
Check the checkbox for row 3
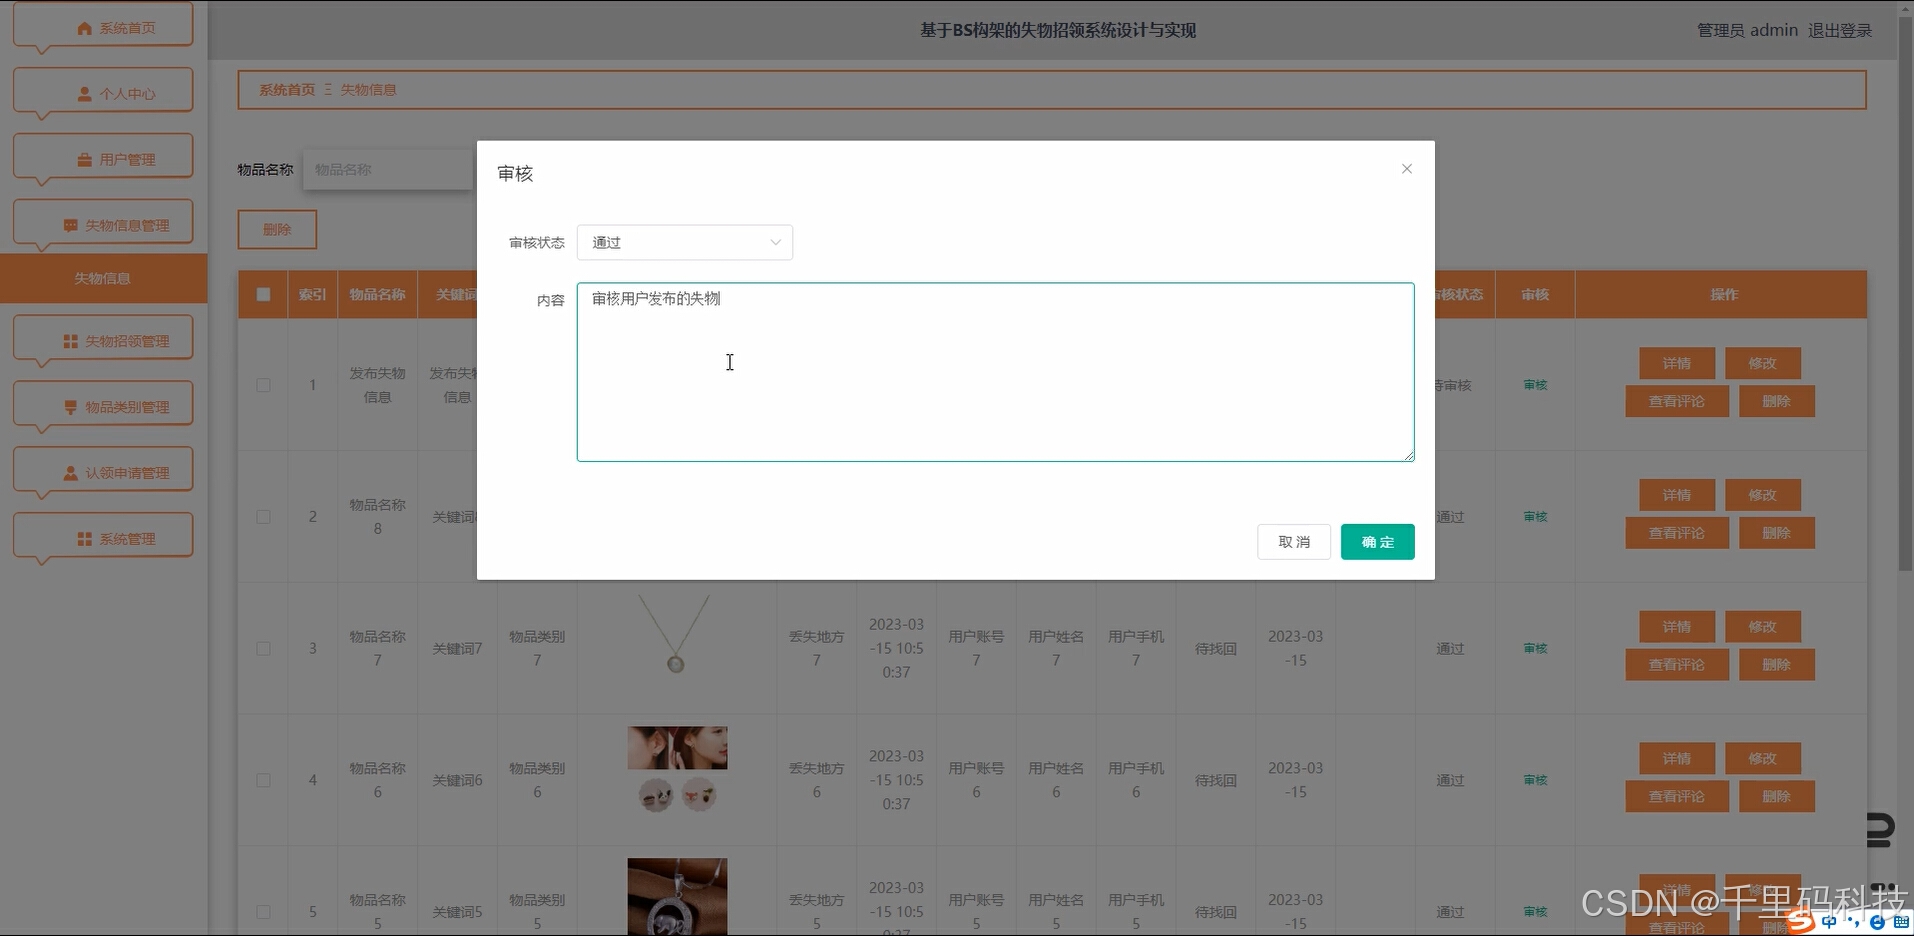[263, 649]
